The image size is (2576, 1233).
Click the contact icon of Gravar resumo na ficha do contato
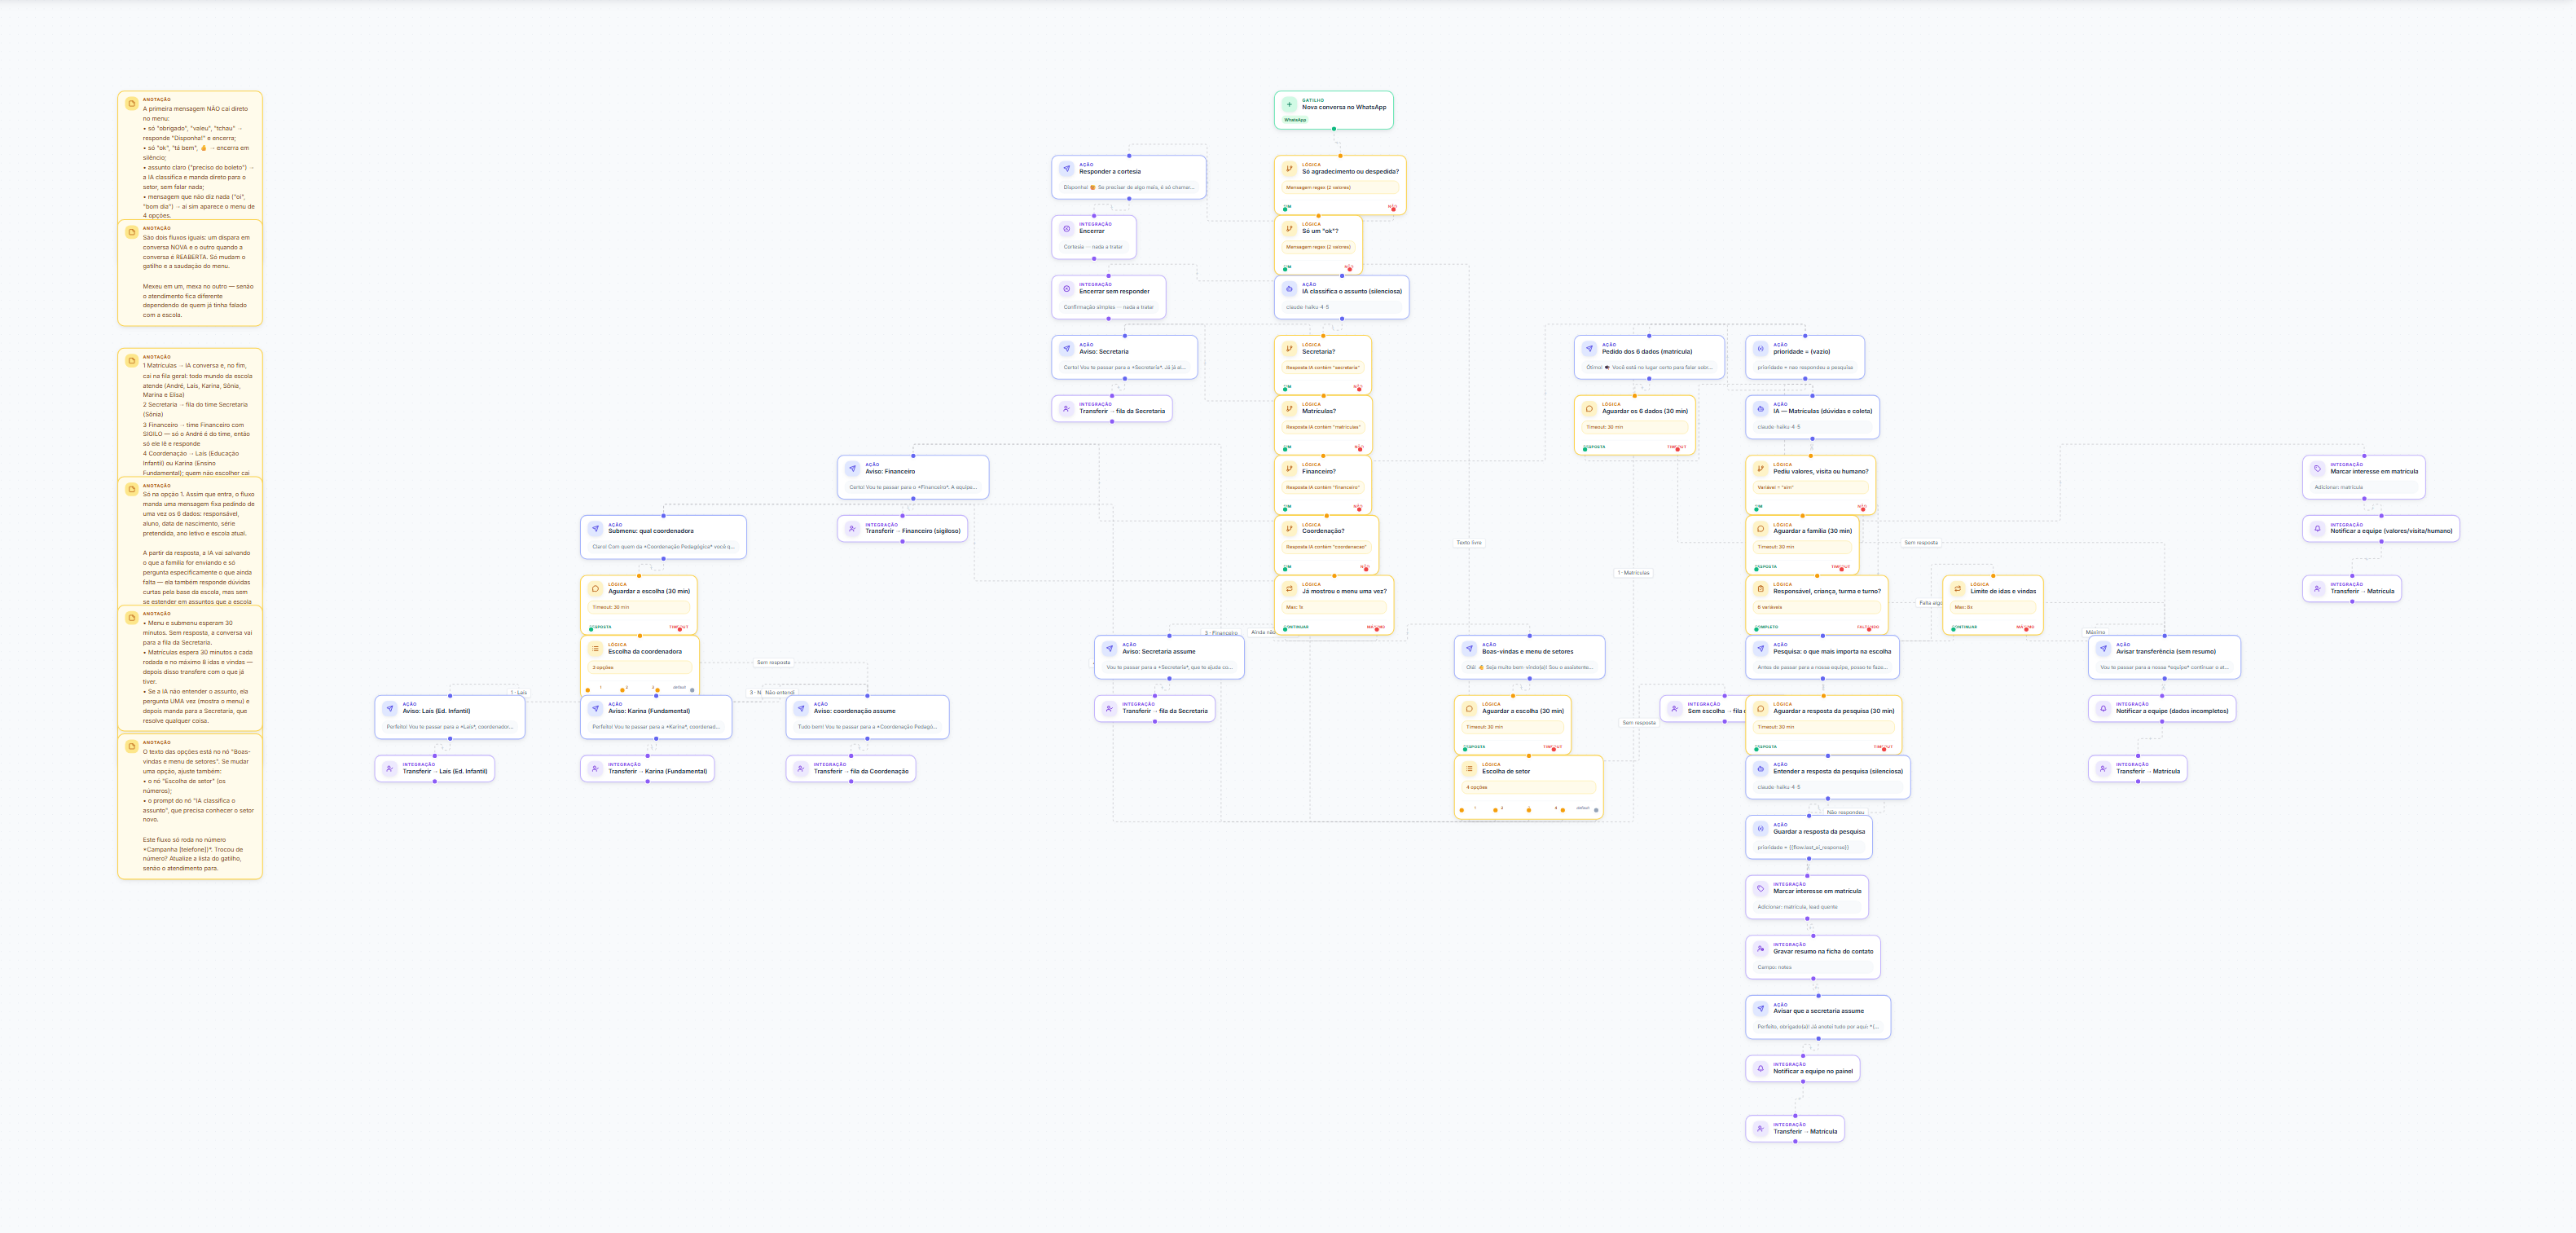click(1760, 948)
